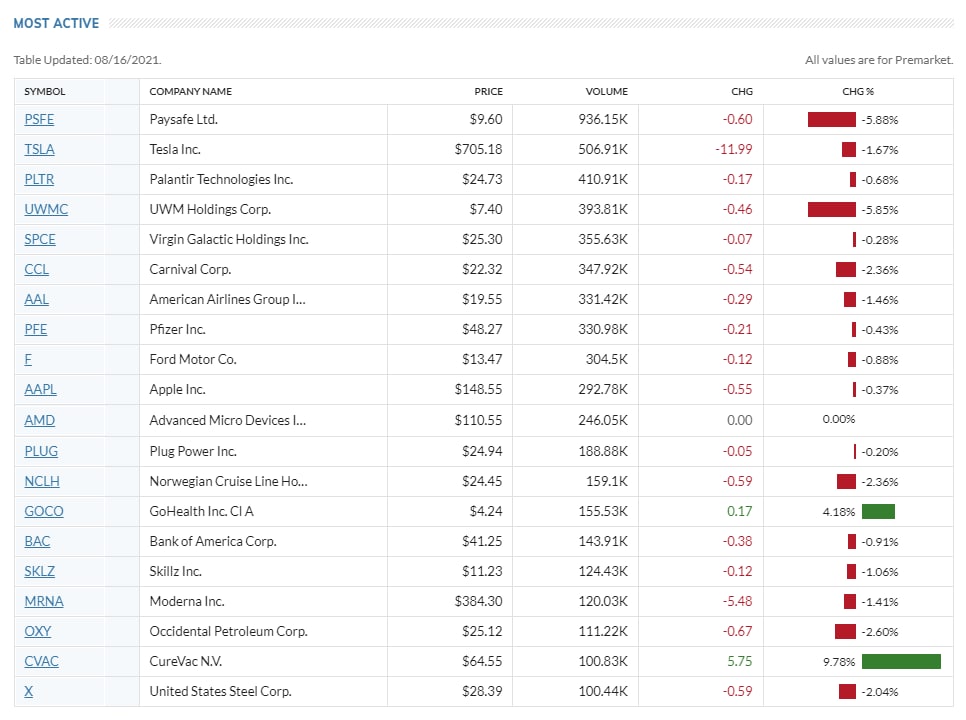The width and height of the screenshot is (966, 720).
Task: Open the AAL symbol link
Action: coord(36,299)
